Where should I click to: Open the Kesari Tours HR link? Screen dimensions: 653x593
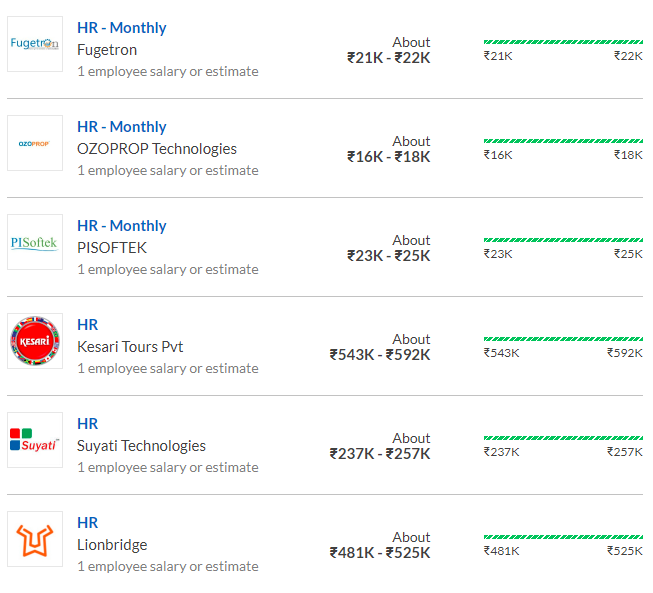pyautogui.click(x=88, y=325)
